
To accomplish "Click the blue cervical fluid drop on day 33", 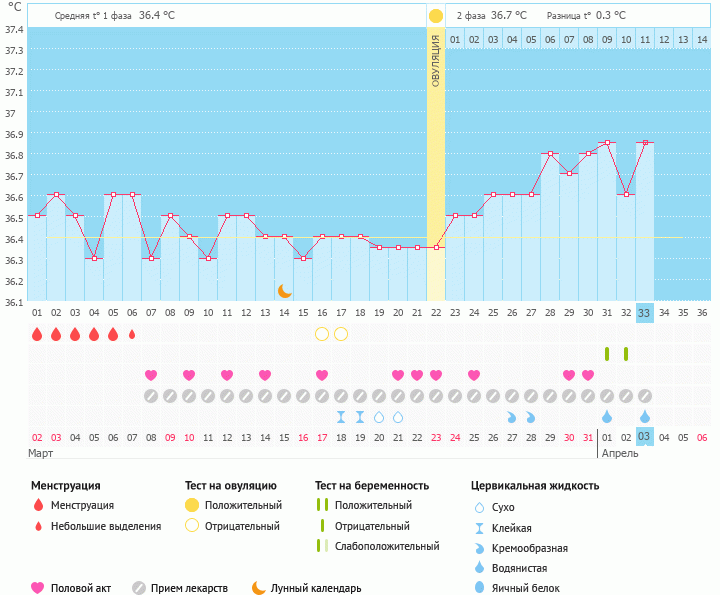I will tap(645, 417).
